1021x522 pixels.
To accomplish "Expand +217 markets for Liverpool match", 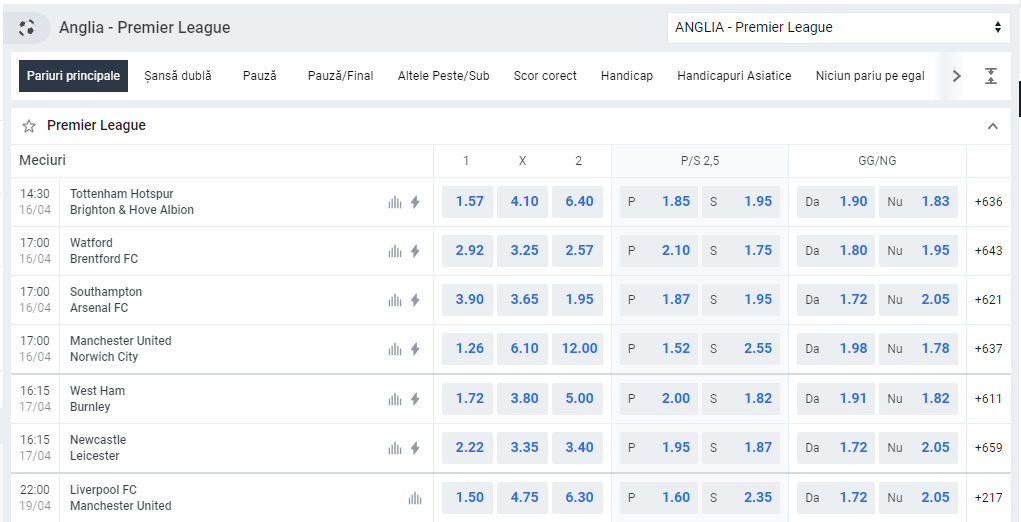I will pyautogui.click(x=988, y=498).
